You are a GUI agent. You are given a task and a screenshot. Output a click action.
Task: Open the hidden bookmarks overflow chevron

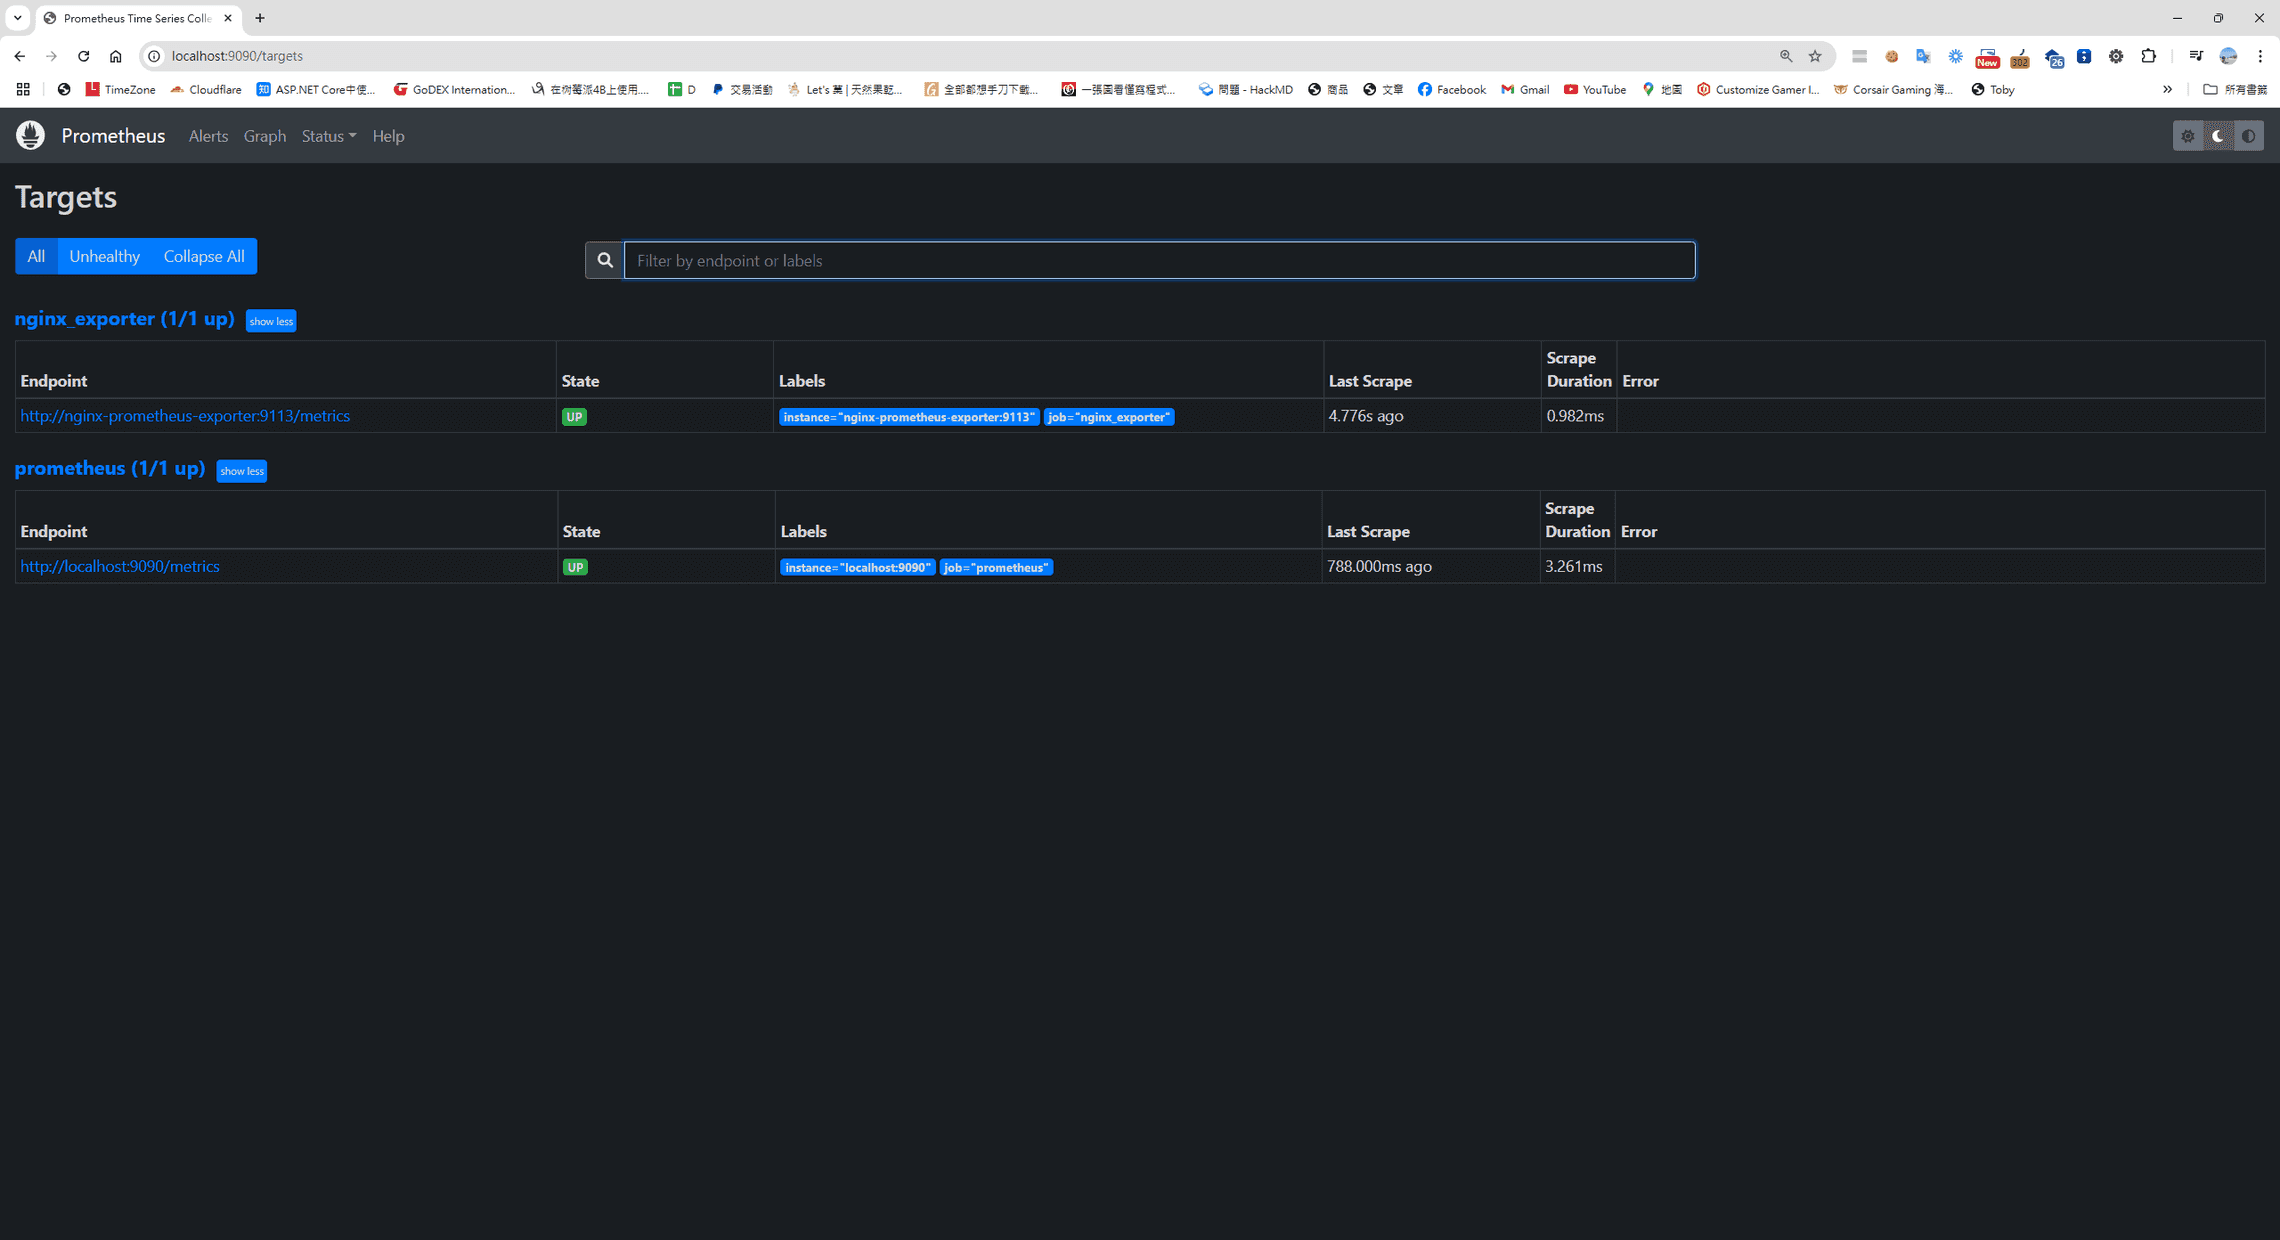pyautogui.click(x=2167, y=89)
